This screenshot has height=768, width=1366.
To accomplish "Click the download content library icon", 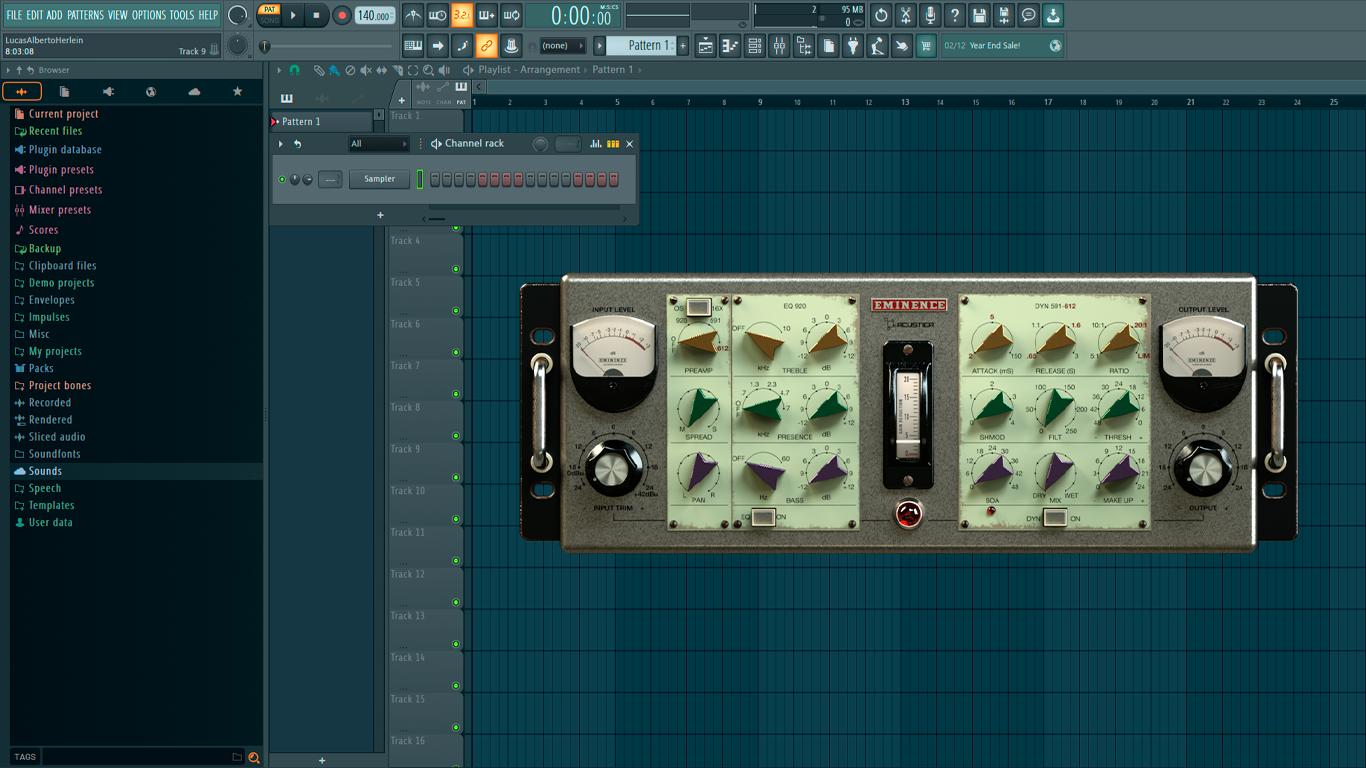I will click(x=1053, y=15).
